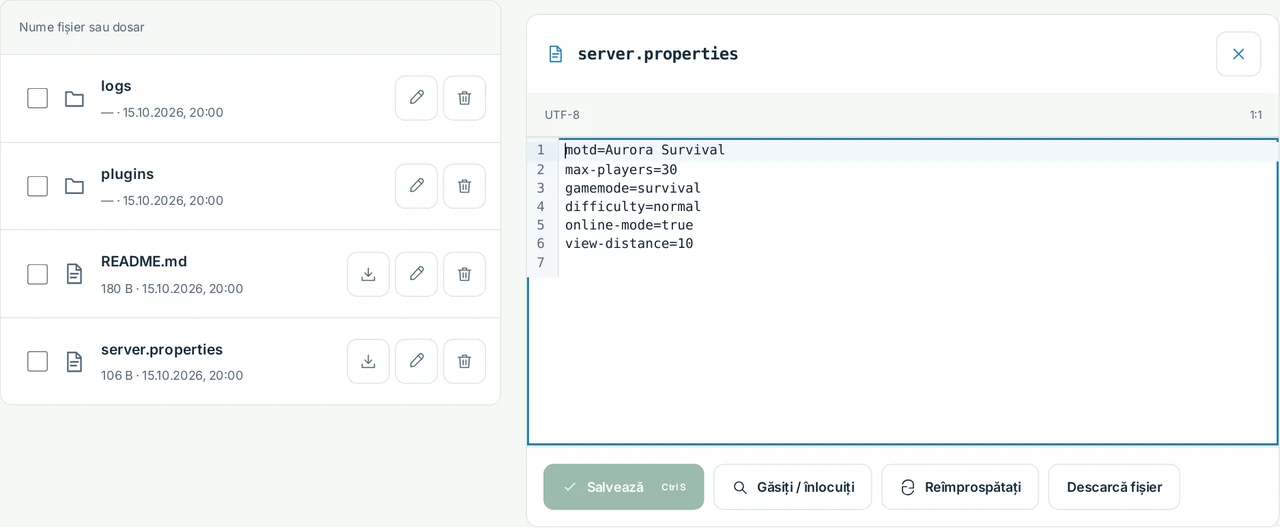
Task: Tick the checkbox next to logs
Action: click(x=37, y=98)
